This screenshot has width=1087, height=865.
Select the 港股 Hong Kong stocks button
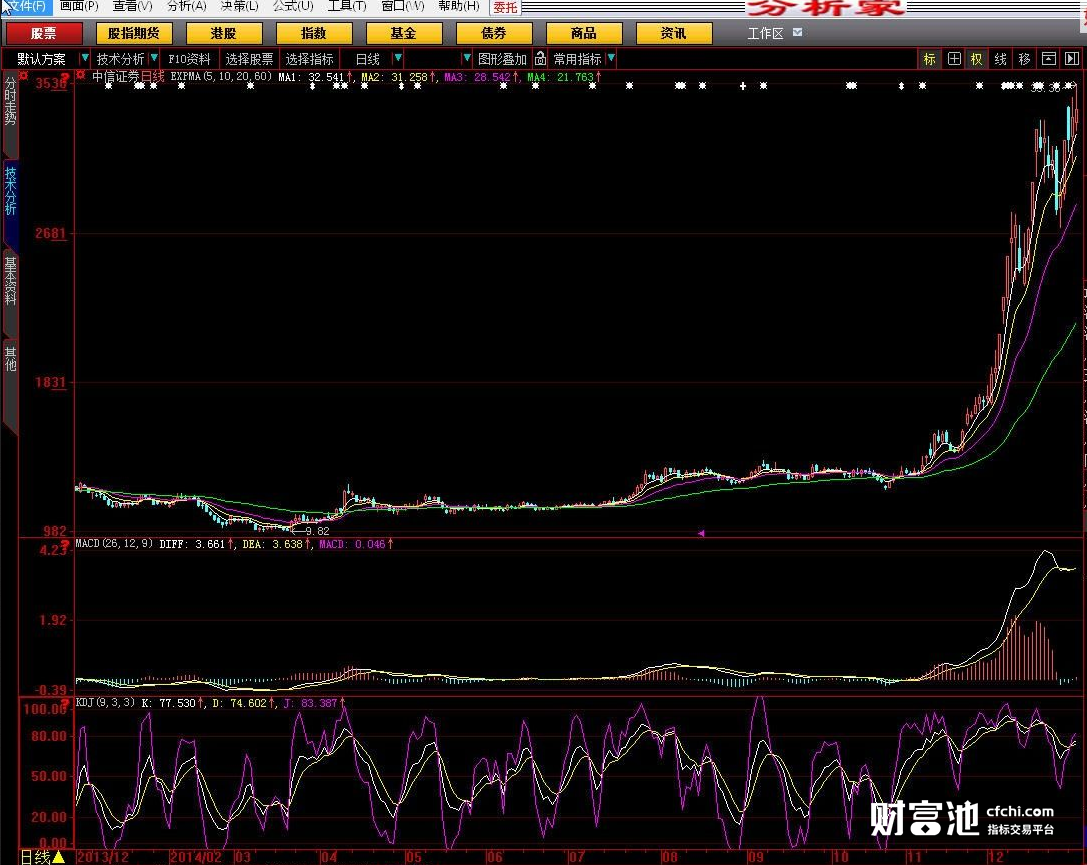tap(224, 33)
